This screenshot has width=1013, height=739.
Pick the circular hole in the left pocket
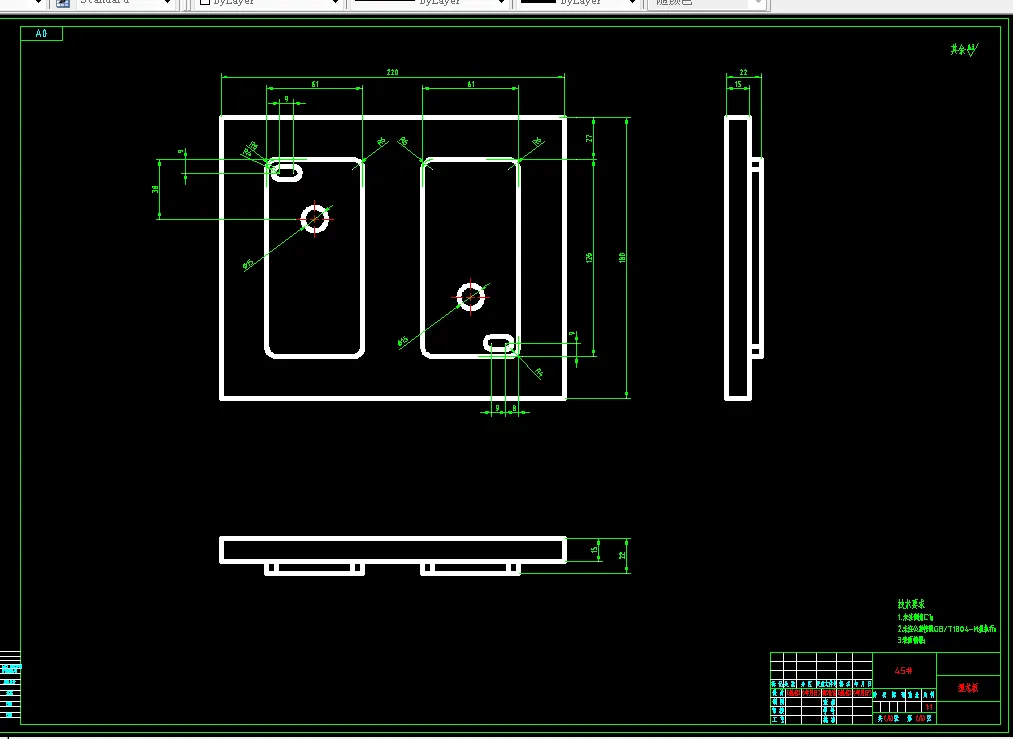(315, 219)
